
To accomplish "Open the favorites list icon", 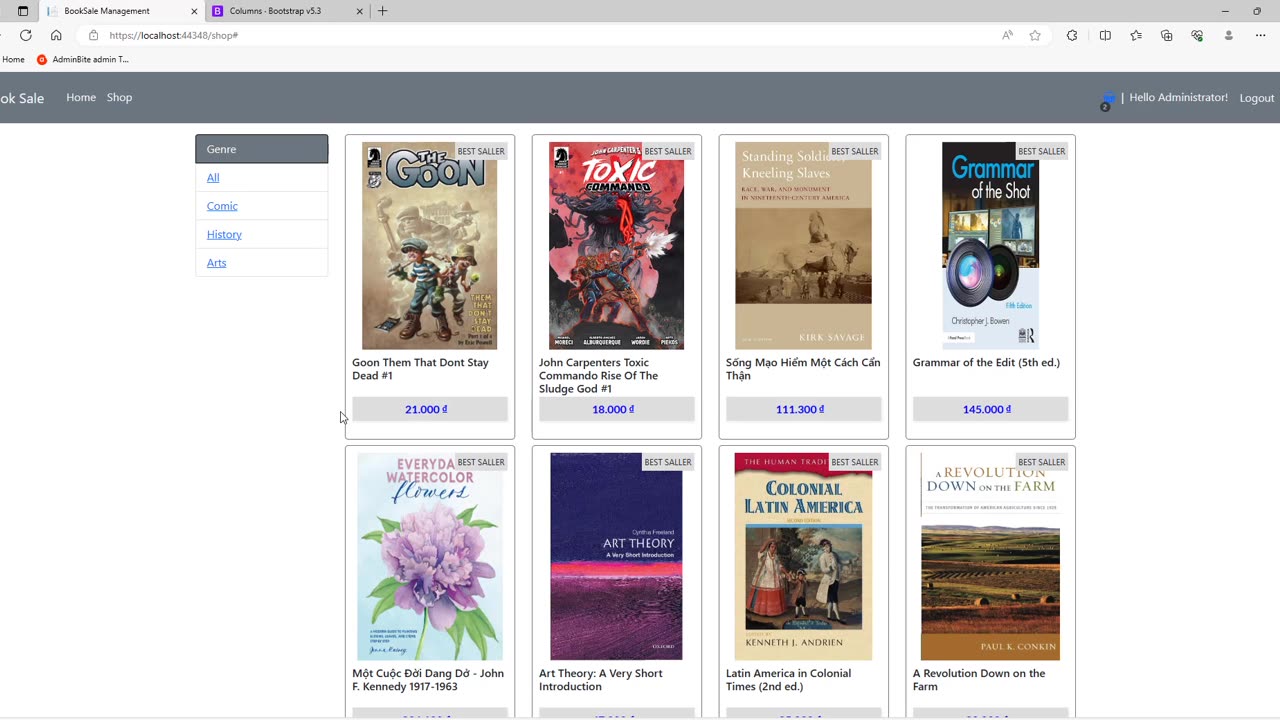I will click(1136, 35).
